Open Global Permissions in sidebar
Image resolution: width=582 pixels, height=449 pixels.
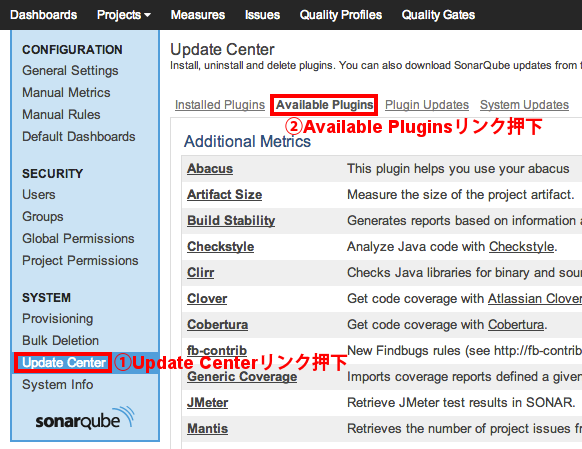click(x=78, y=239)
